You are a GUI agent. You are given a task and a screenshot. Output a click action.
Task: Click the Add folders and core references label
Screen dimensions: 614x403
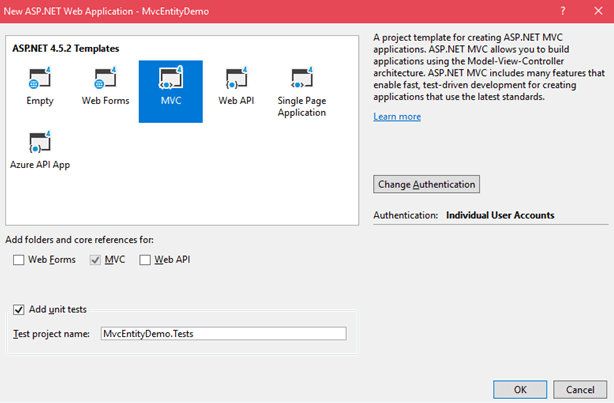coord(79,240)
